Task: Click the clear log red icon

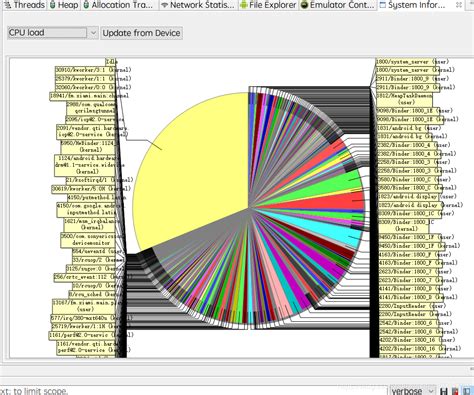Action: (455, 391)
